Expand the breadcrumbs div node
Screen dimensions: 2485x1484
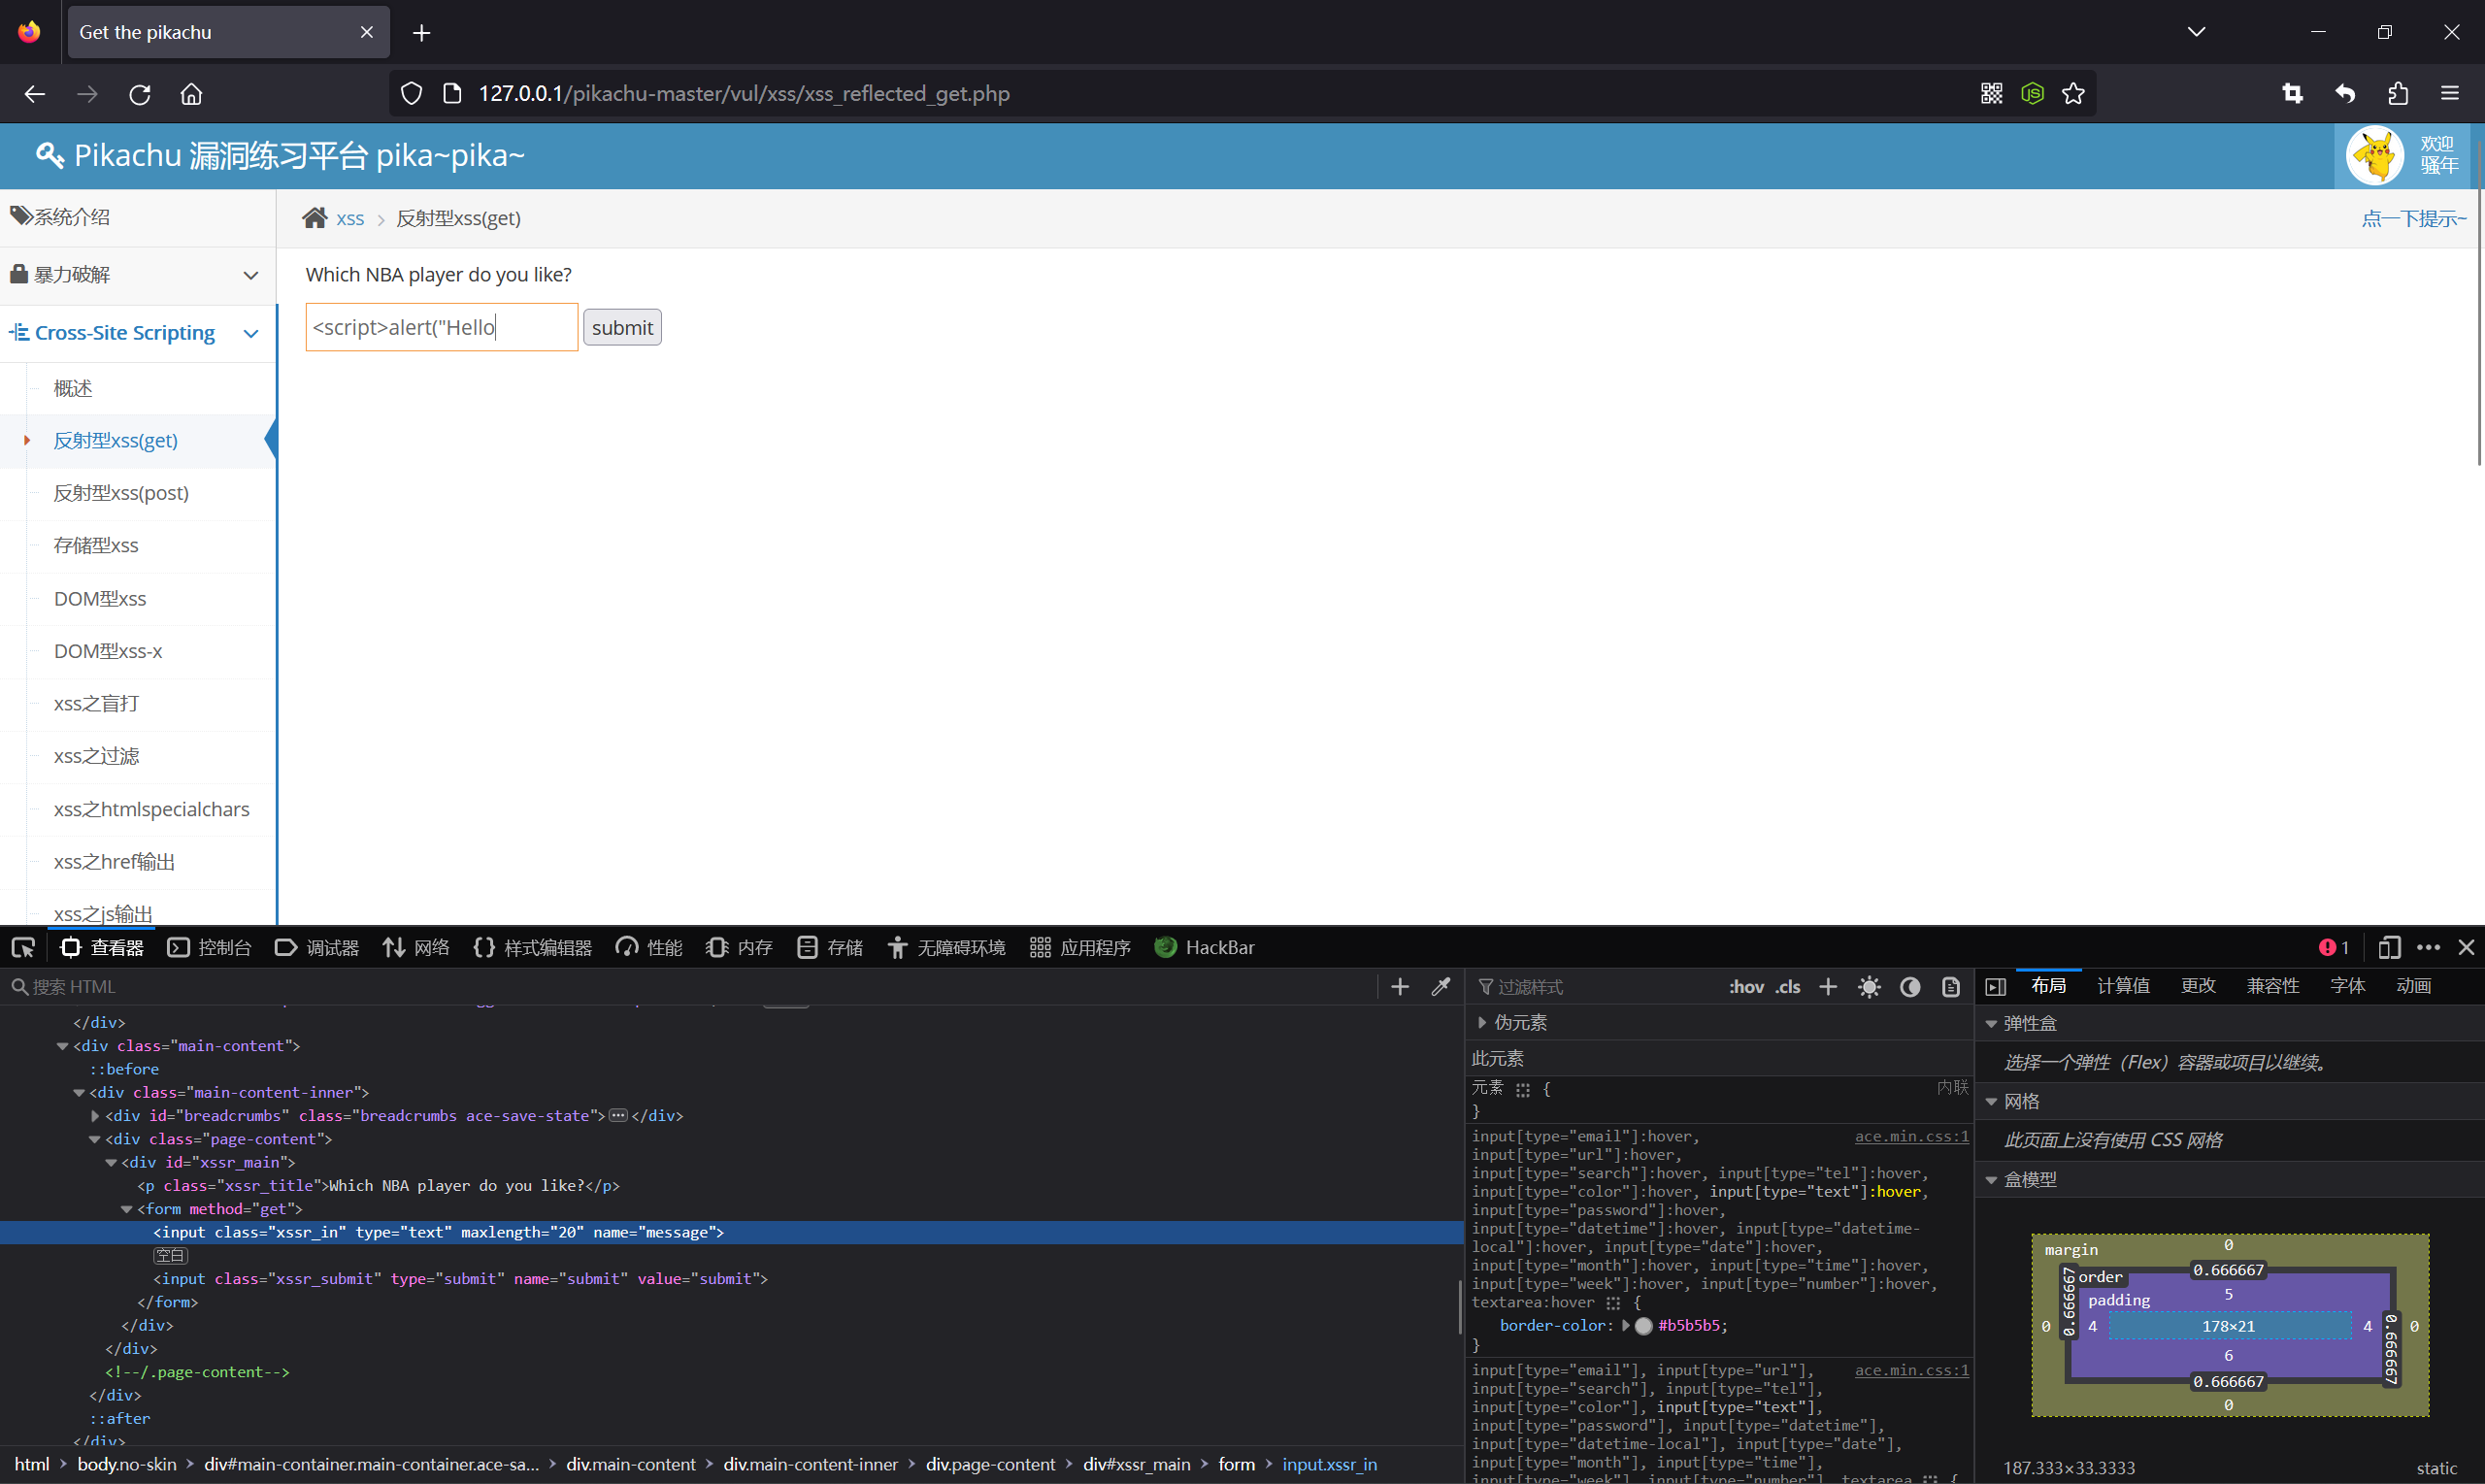95,1116
